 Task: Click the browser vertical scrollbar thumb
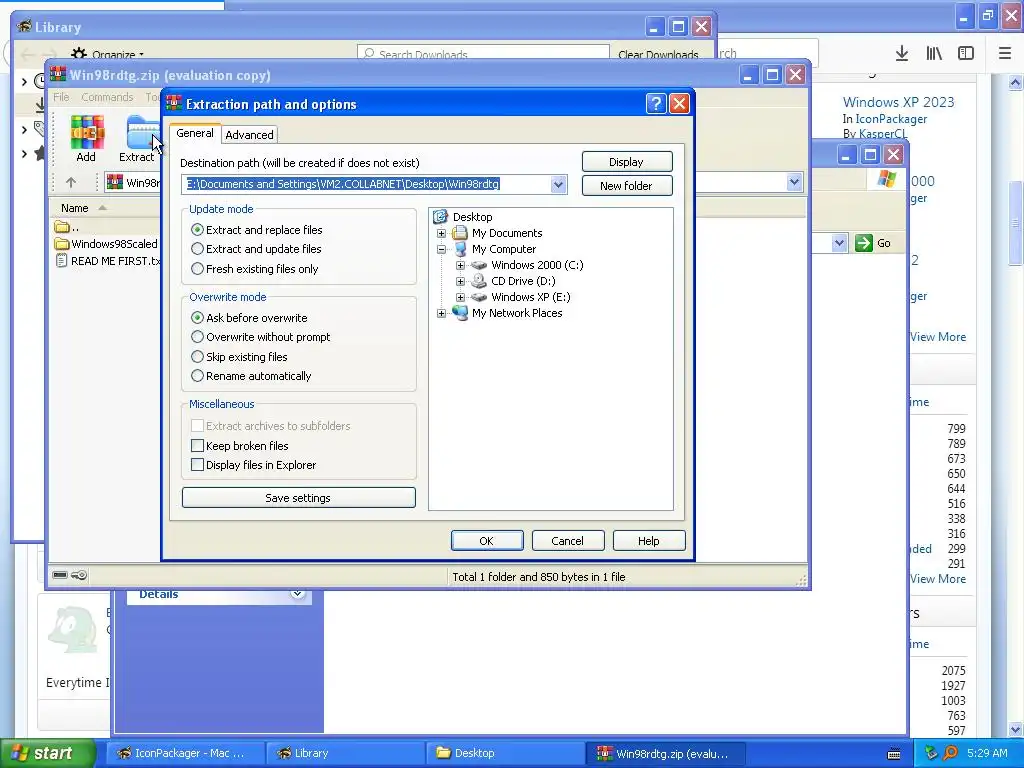[x=1016, y=223]
